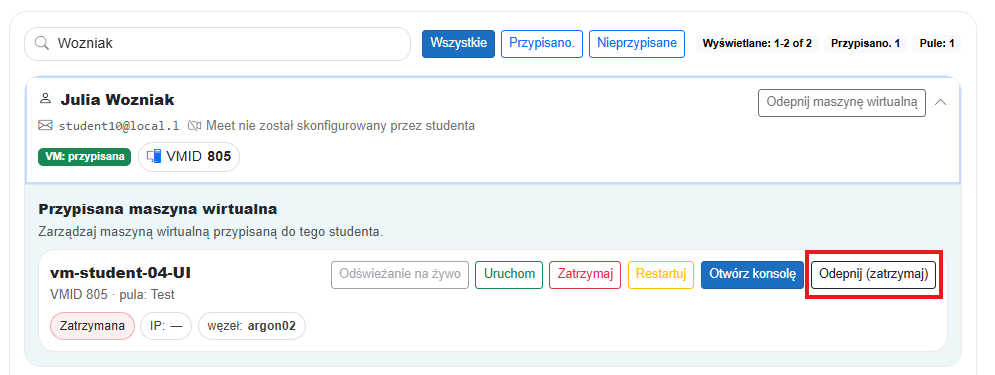The width and height of the screenshot is (995, 375).
Task: Click the Przypisano. 1 counter badge
Action: 866,44
